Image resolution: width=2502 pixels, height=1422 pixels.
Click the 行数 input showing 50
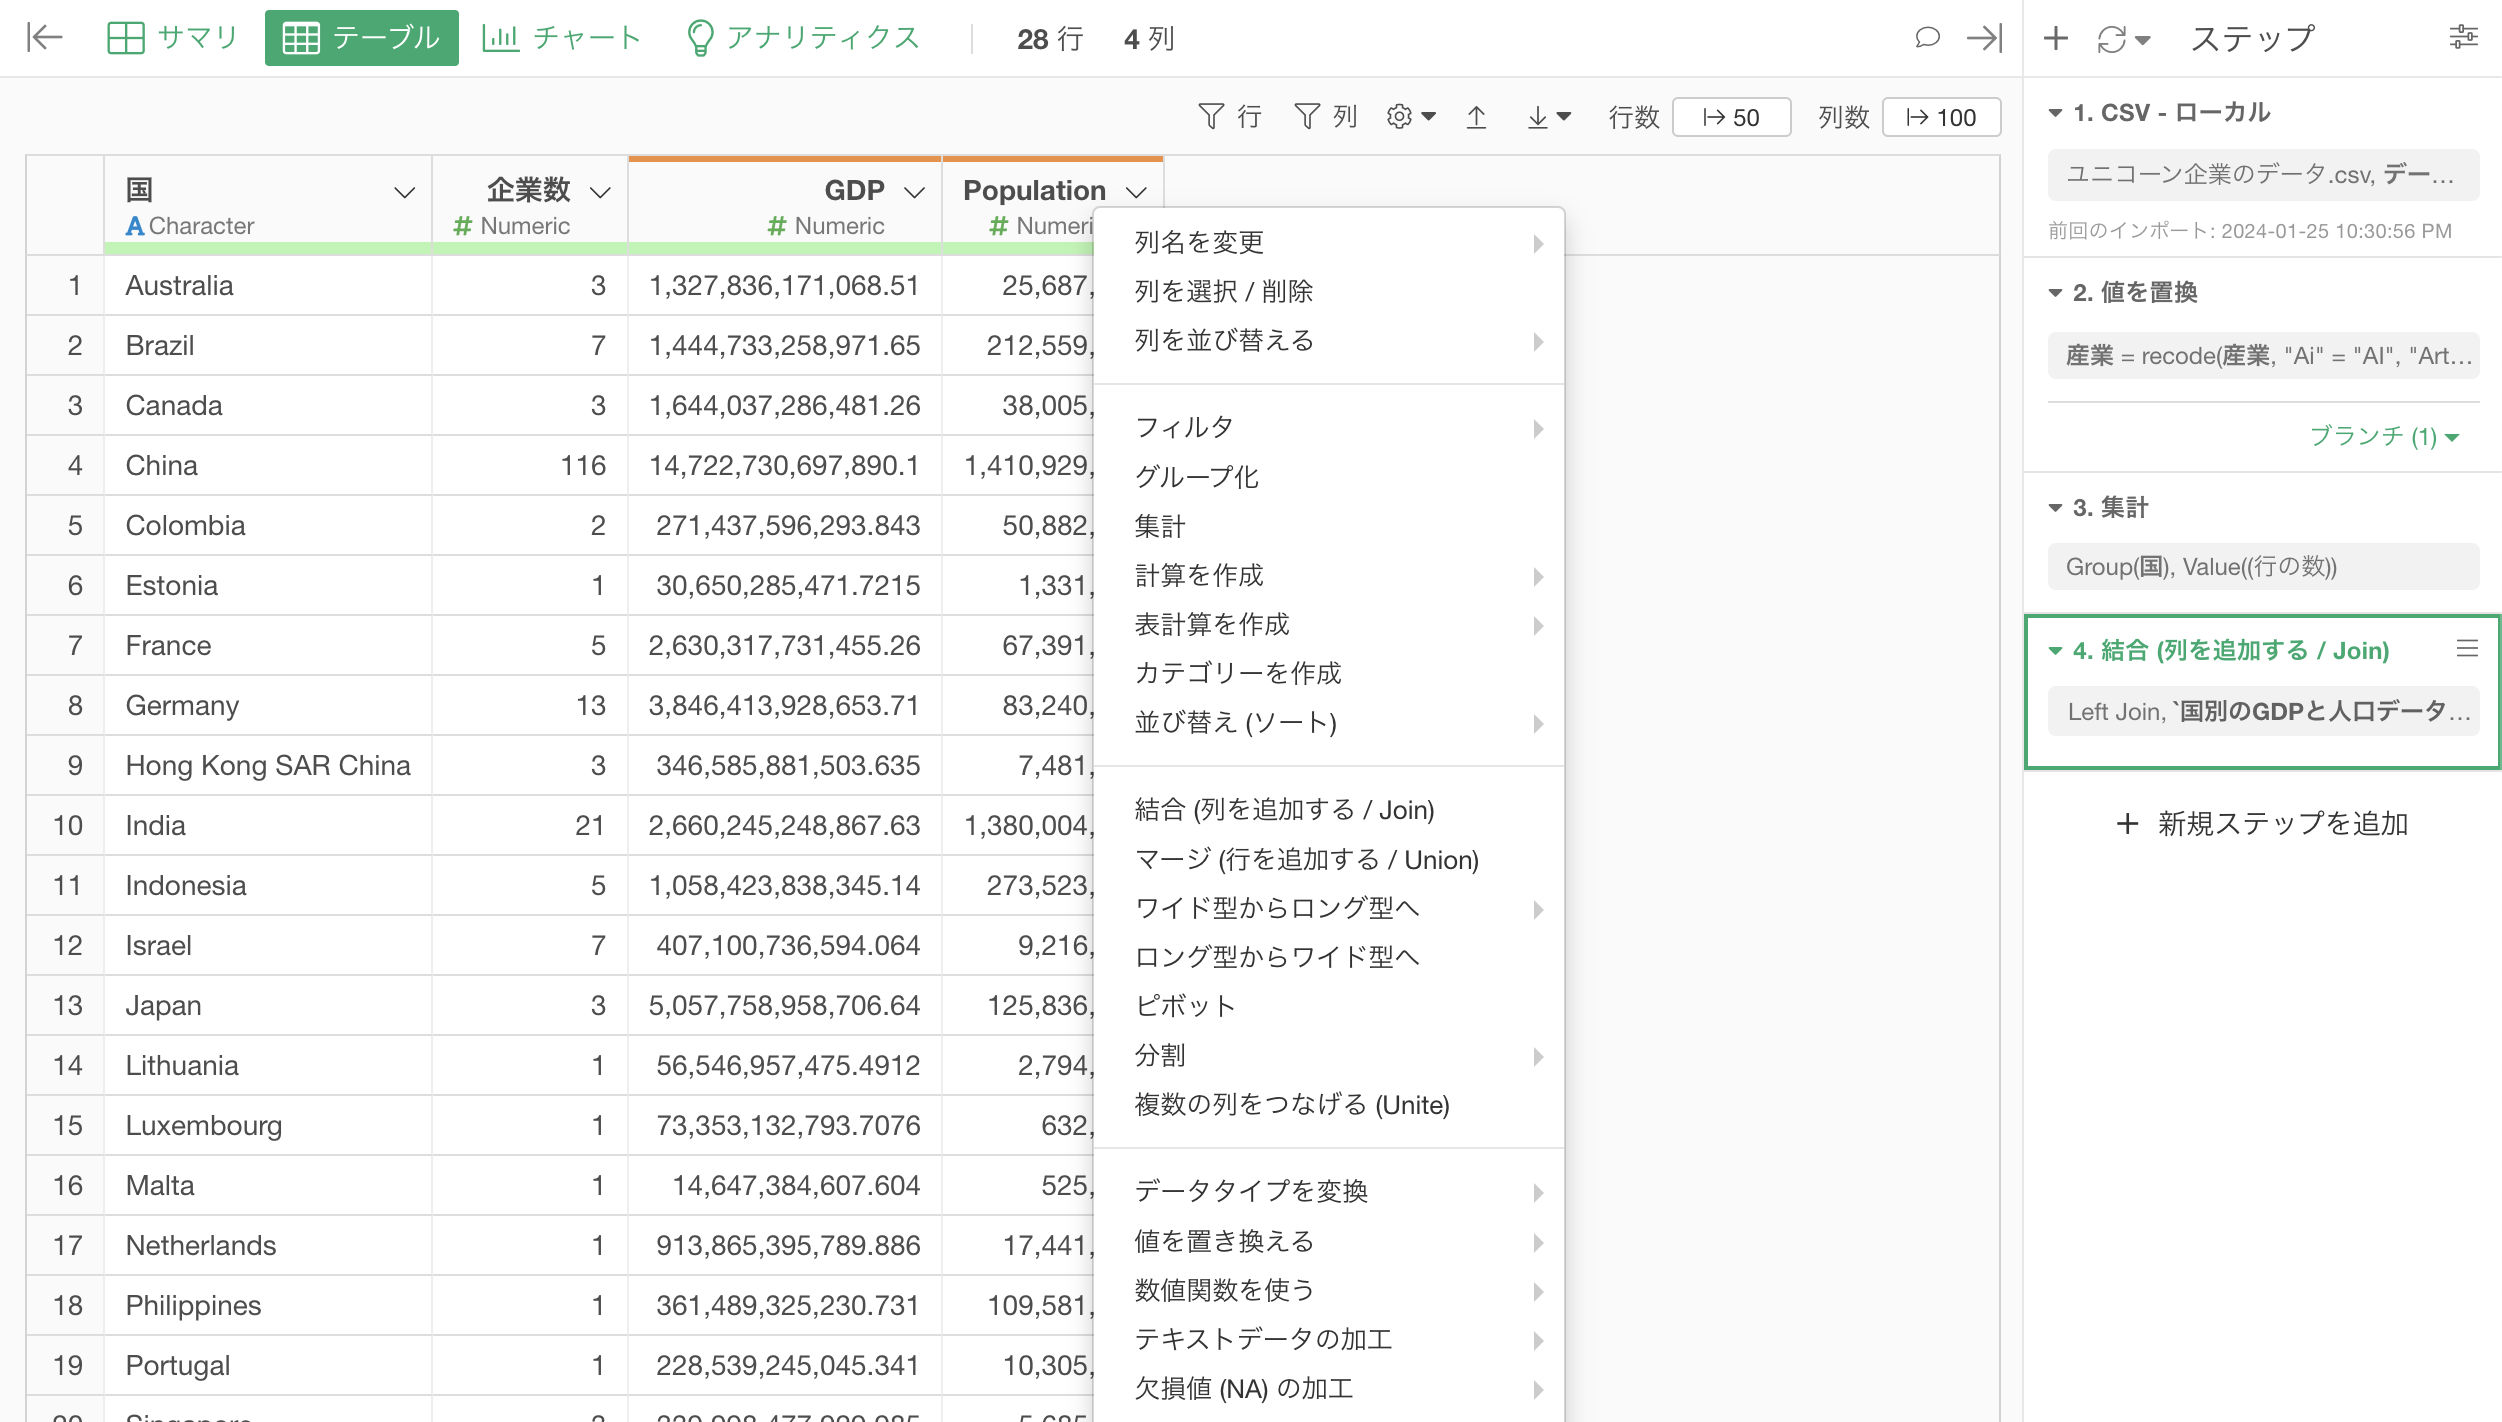[1731, 117]
